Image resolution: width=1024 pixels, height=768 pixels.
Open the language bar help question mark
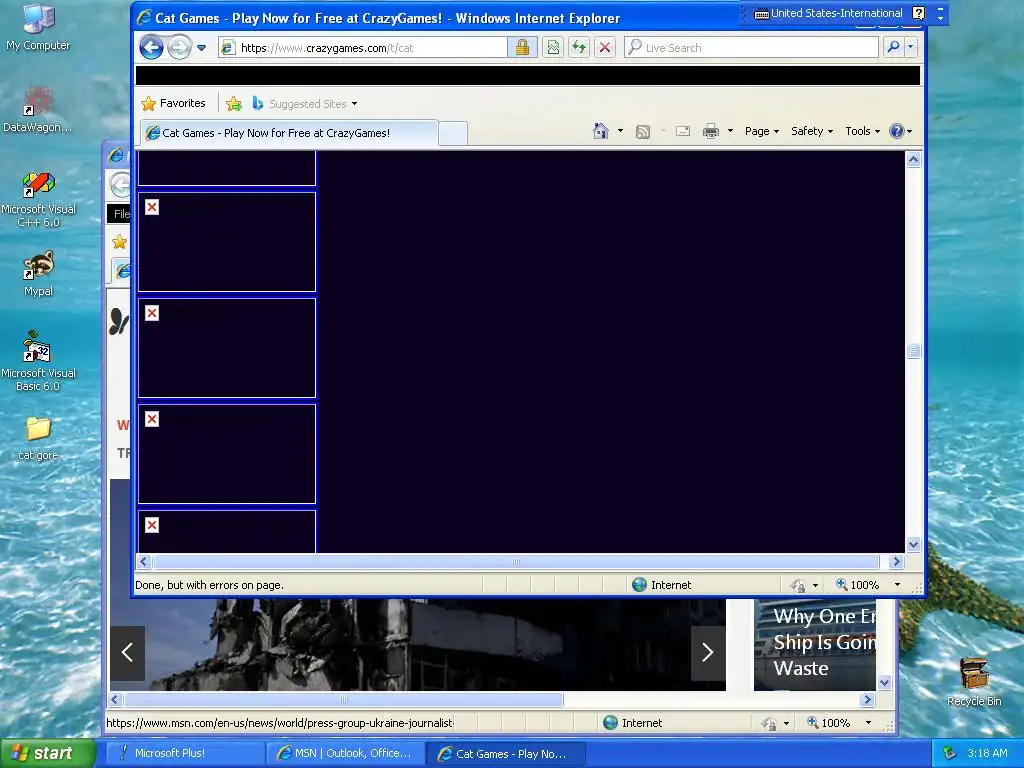[x=918, y=13]
